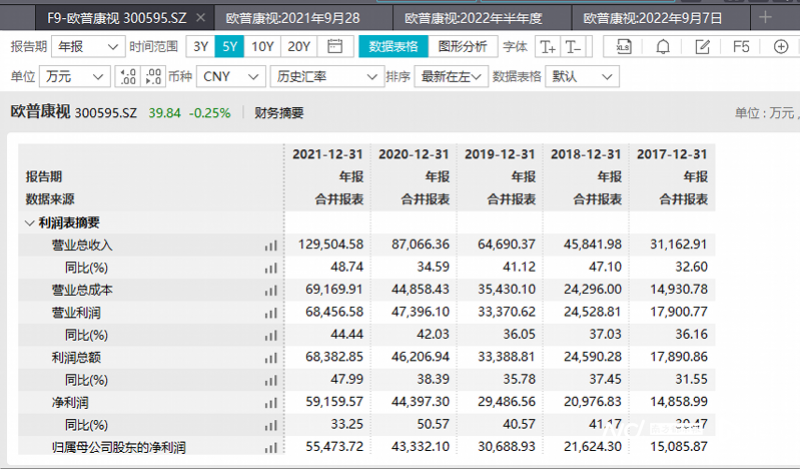Click the 14,930.78 cost cell
This screenshot has height=469, width=800.
click(679, 289)
